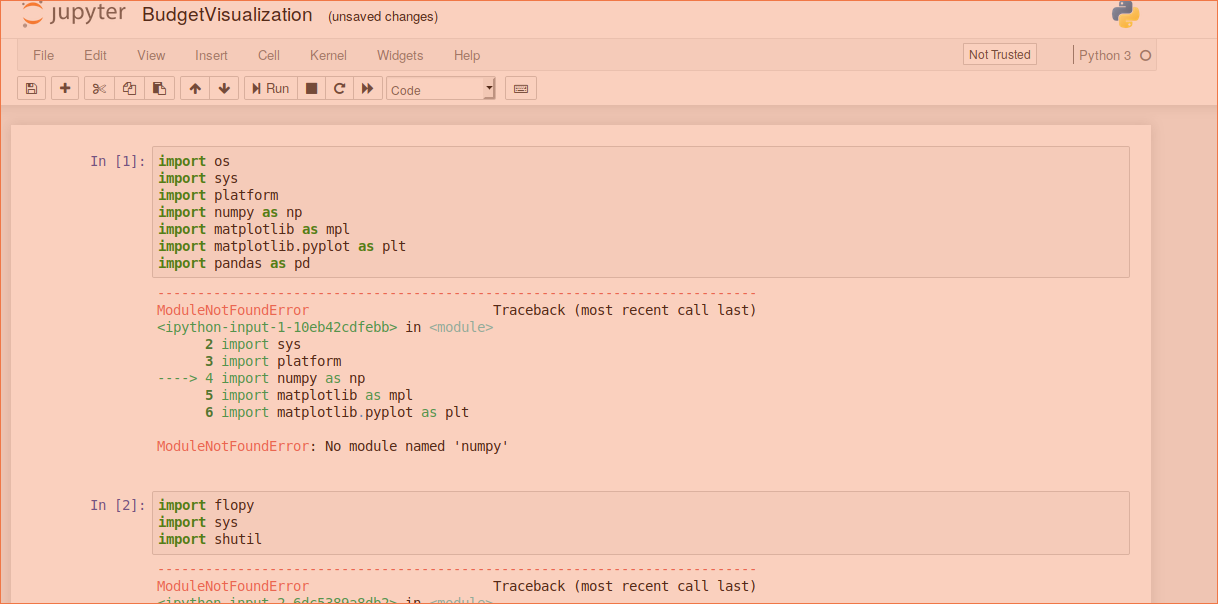The image size is (1218, 604).
Task: Open the Widgets menu
Action: click(x=400, y=55)
